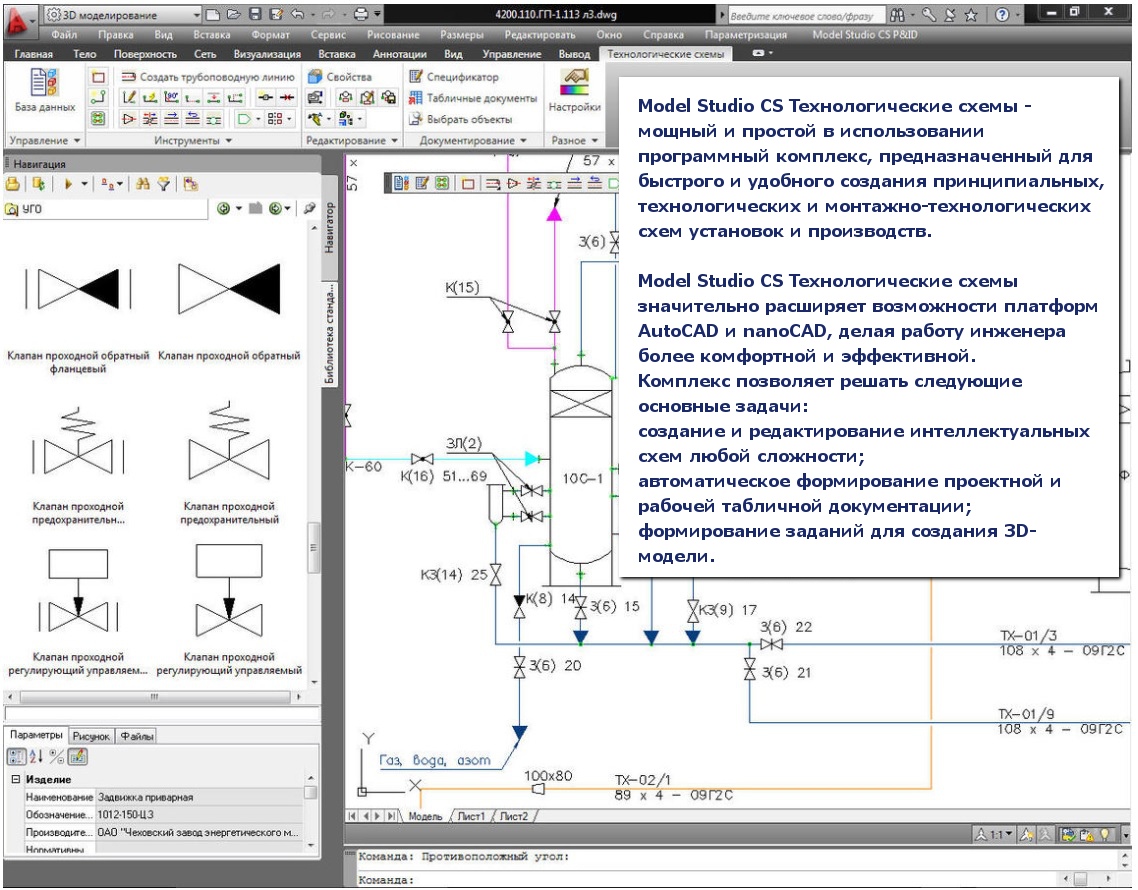Click the favorites star icon in title bar
The image size is (1138, 890).
click(x=972, y=14)
